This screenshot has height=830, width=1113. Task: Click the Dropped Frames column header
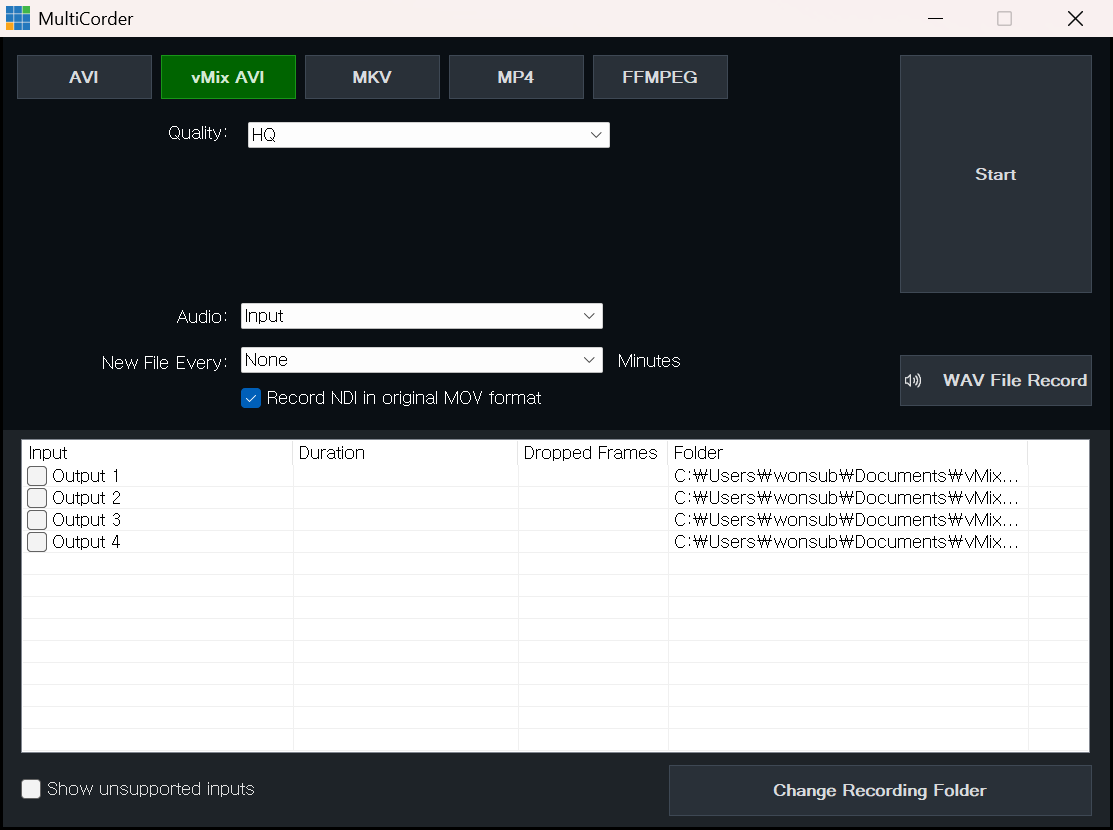[x=593, y=453]
